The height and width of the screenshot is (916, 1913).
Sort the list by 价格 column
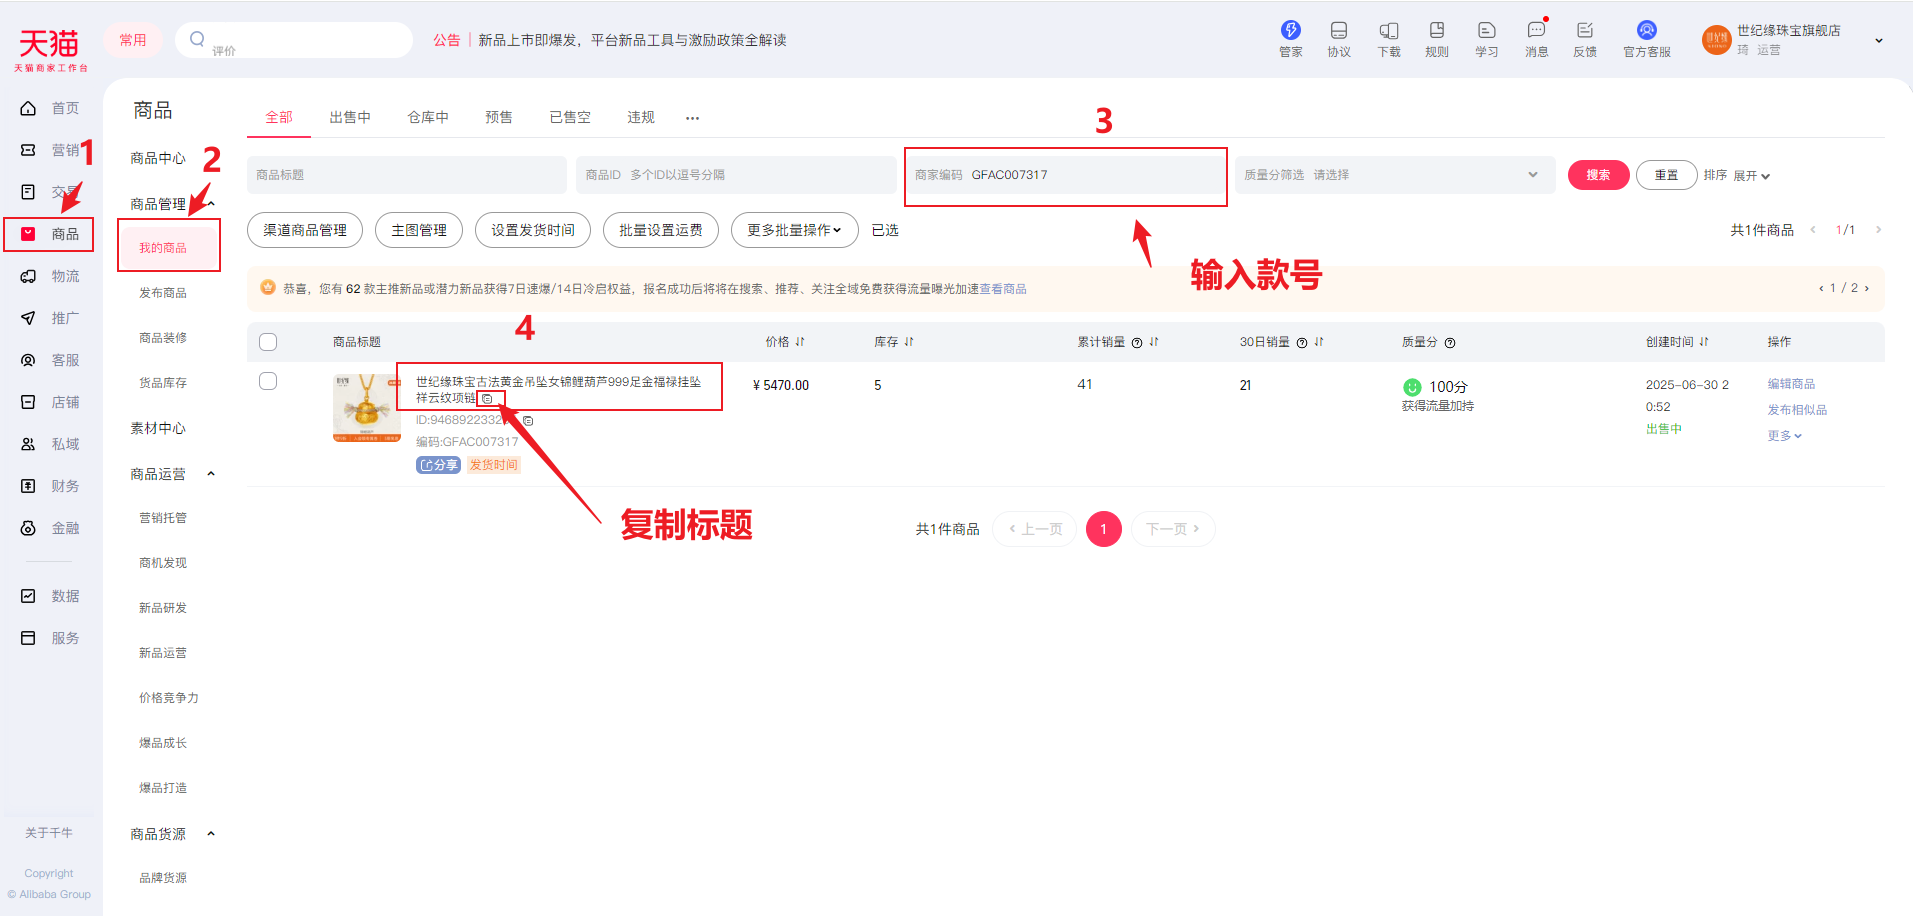click(x=785, y=342)
